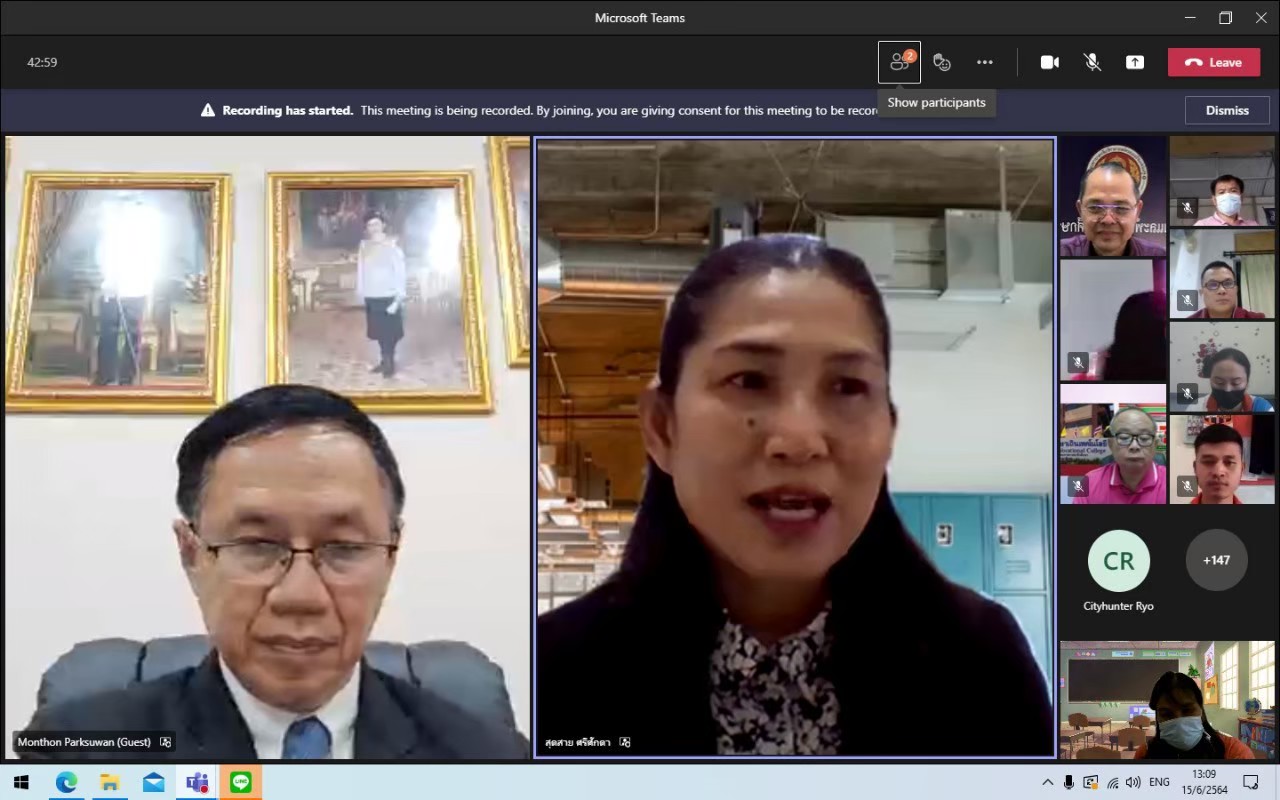Open the Show participants panel
The height and width of the screenshot is (800, 1280).
tap(899, 62)
